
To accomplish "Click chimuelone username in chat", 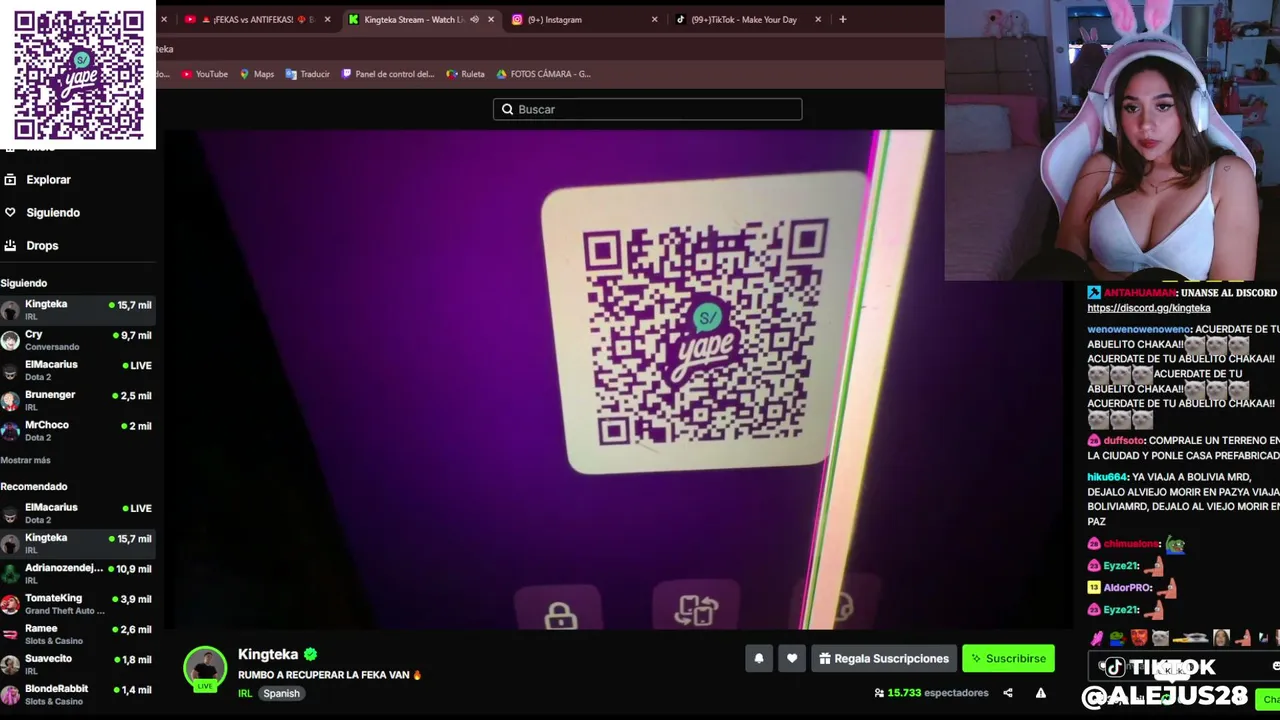I will point(1130,543).
